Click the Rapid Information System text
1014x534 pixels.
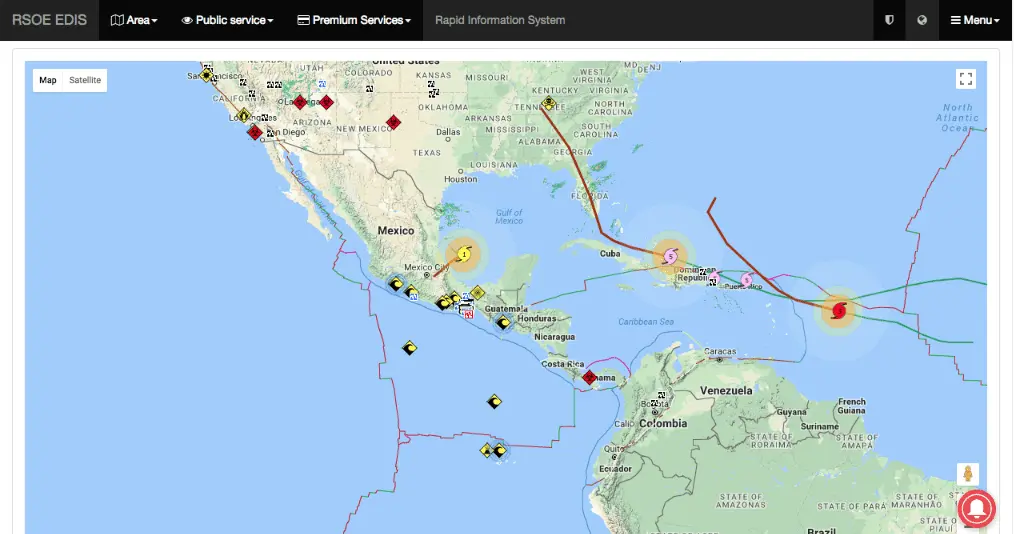pyautogui.click(x=500, y=20)
